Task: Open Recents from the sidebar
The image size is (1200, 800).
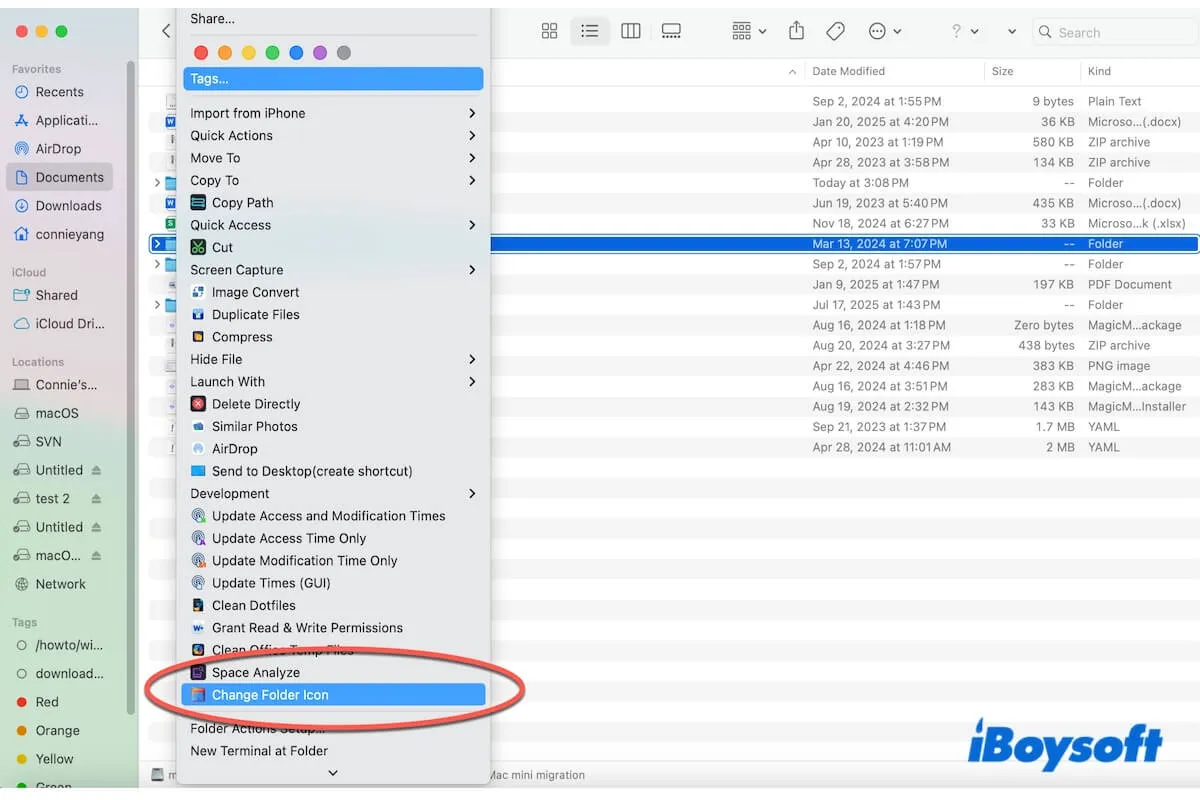Action: pyautogui.click(x=58, y=91)
